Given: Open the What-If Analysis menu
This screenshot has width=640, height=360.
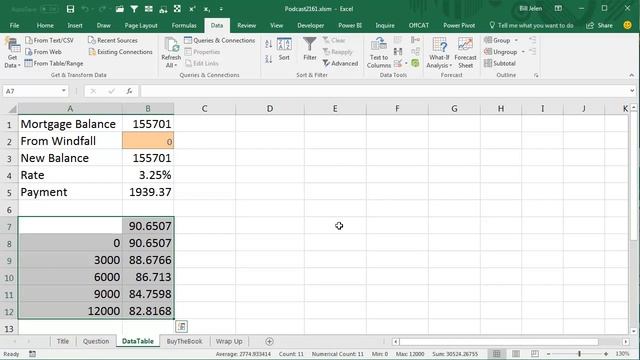Looking at the screenshot, I should coord(439,53).
